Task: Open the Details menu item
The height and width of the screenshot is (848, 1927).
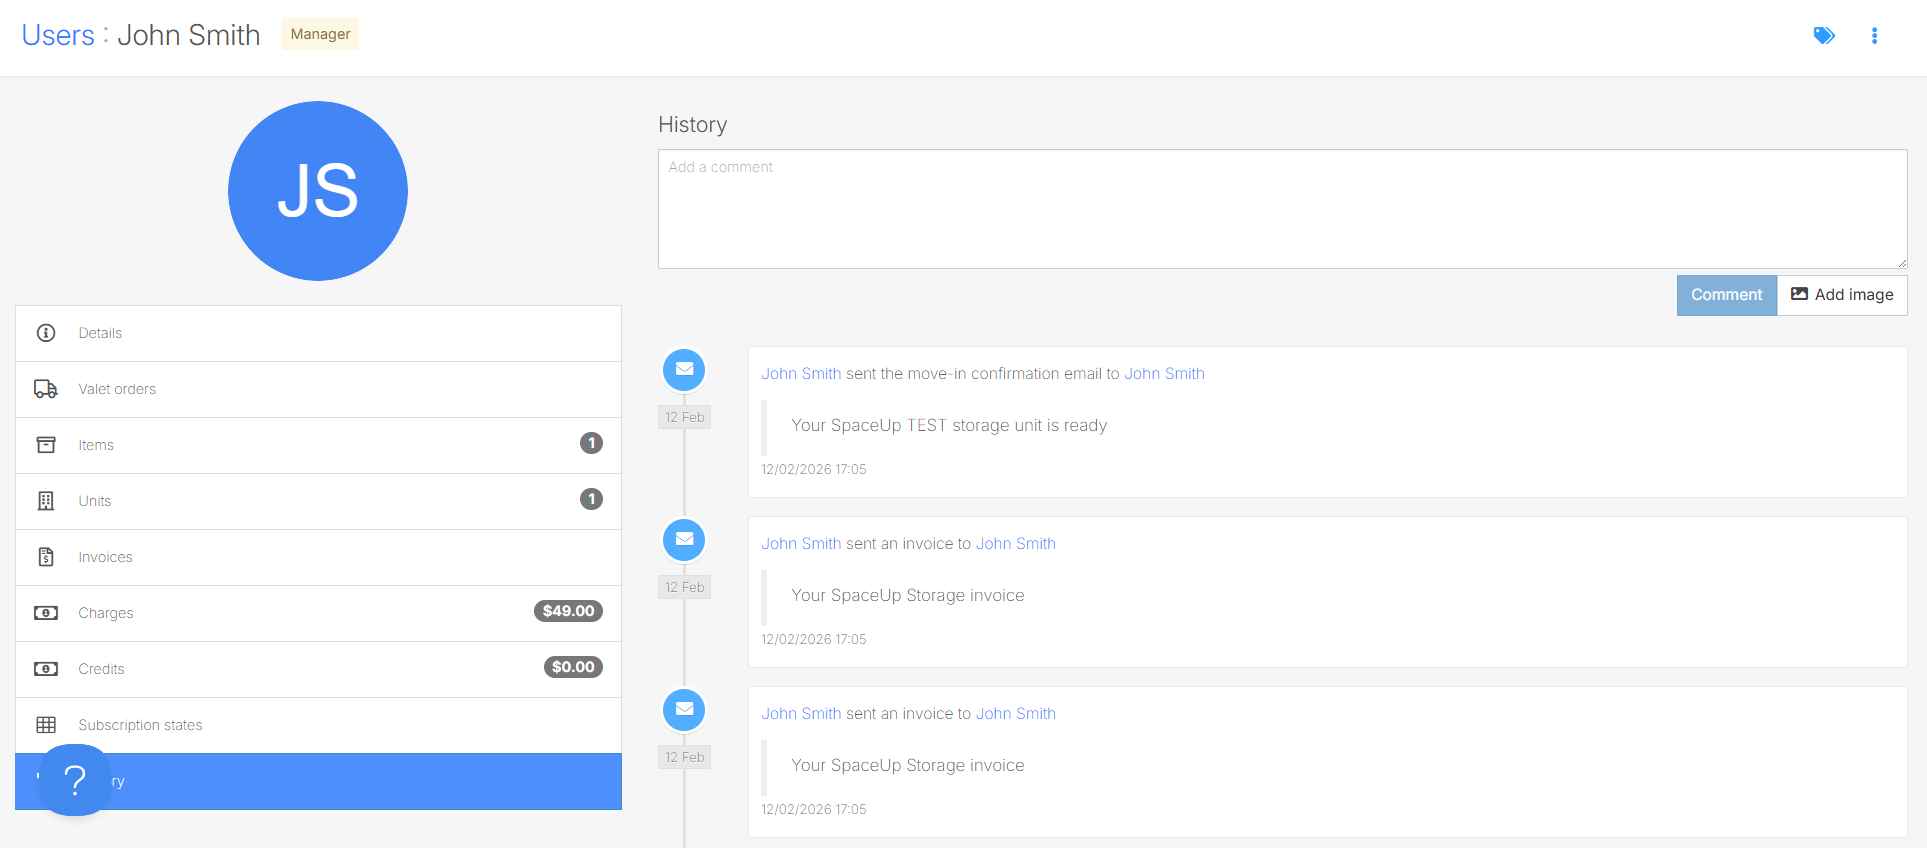Action: [318, 333]
